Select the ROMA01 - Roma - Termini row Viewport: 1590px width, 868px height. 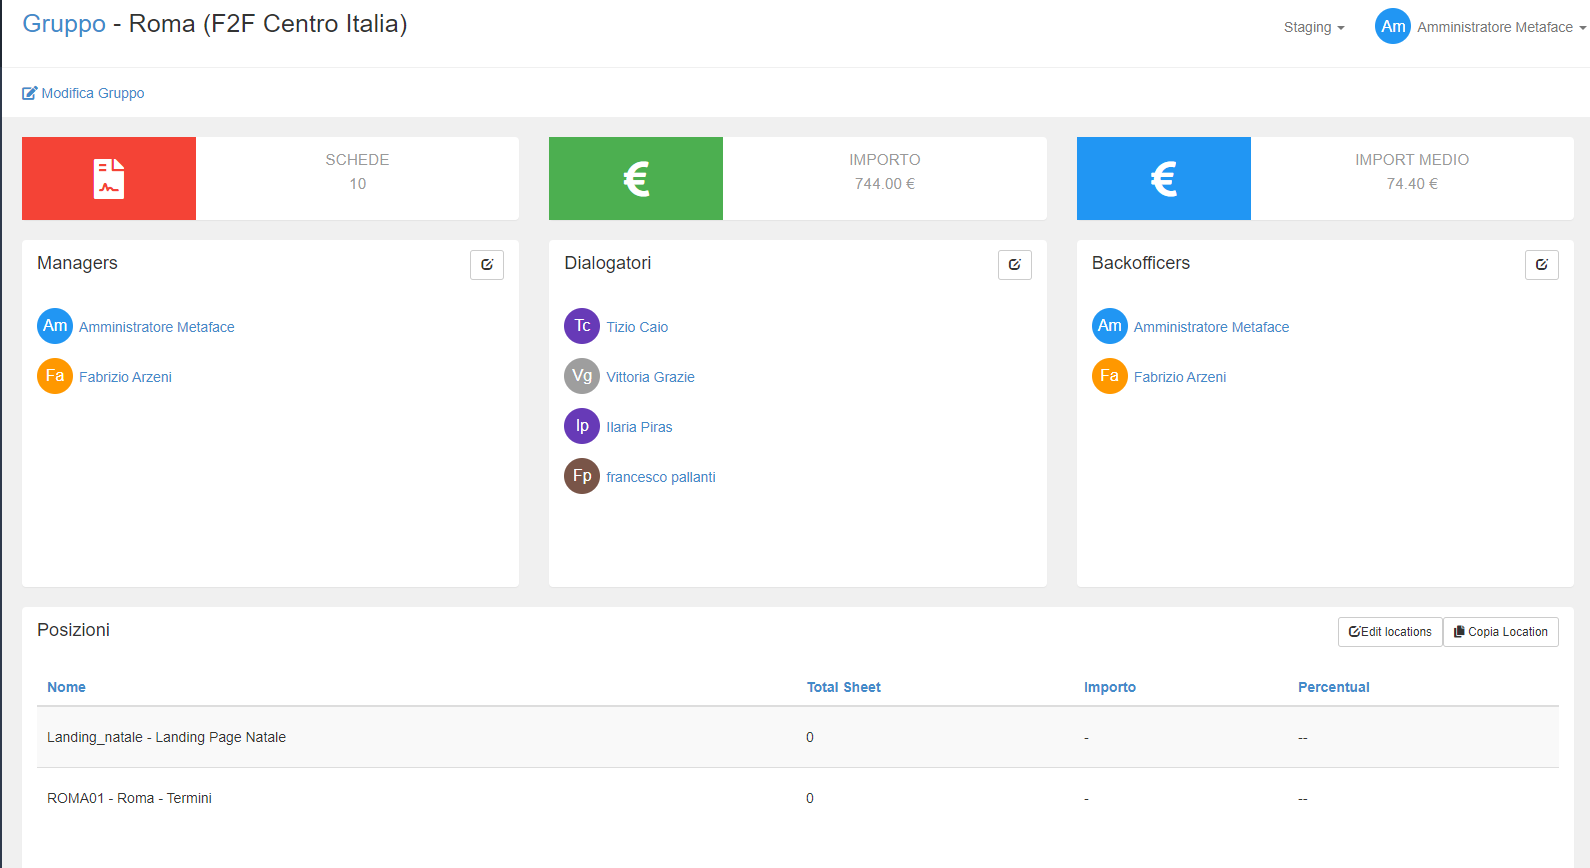pos(129,798)
